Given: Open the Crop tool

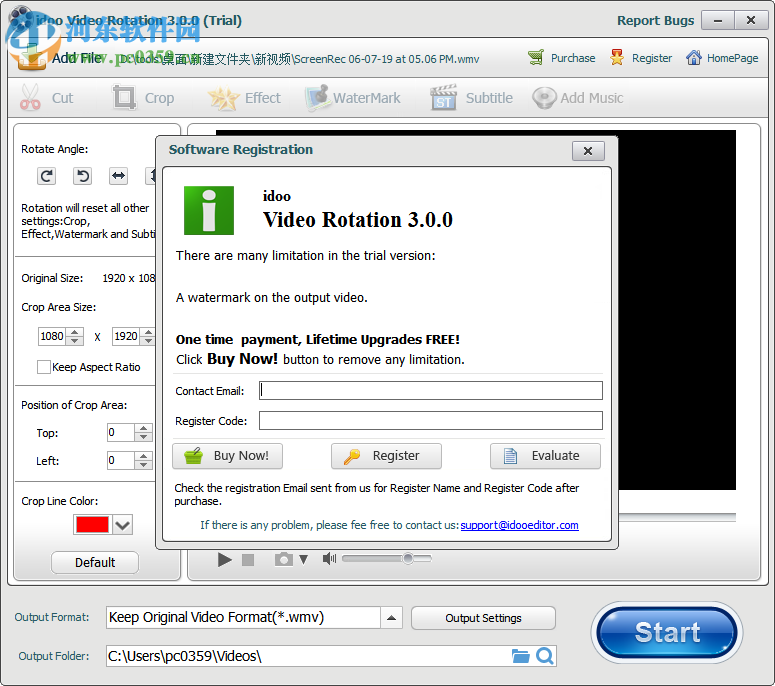Looking at the screenshot, I should tap(143, 98).
